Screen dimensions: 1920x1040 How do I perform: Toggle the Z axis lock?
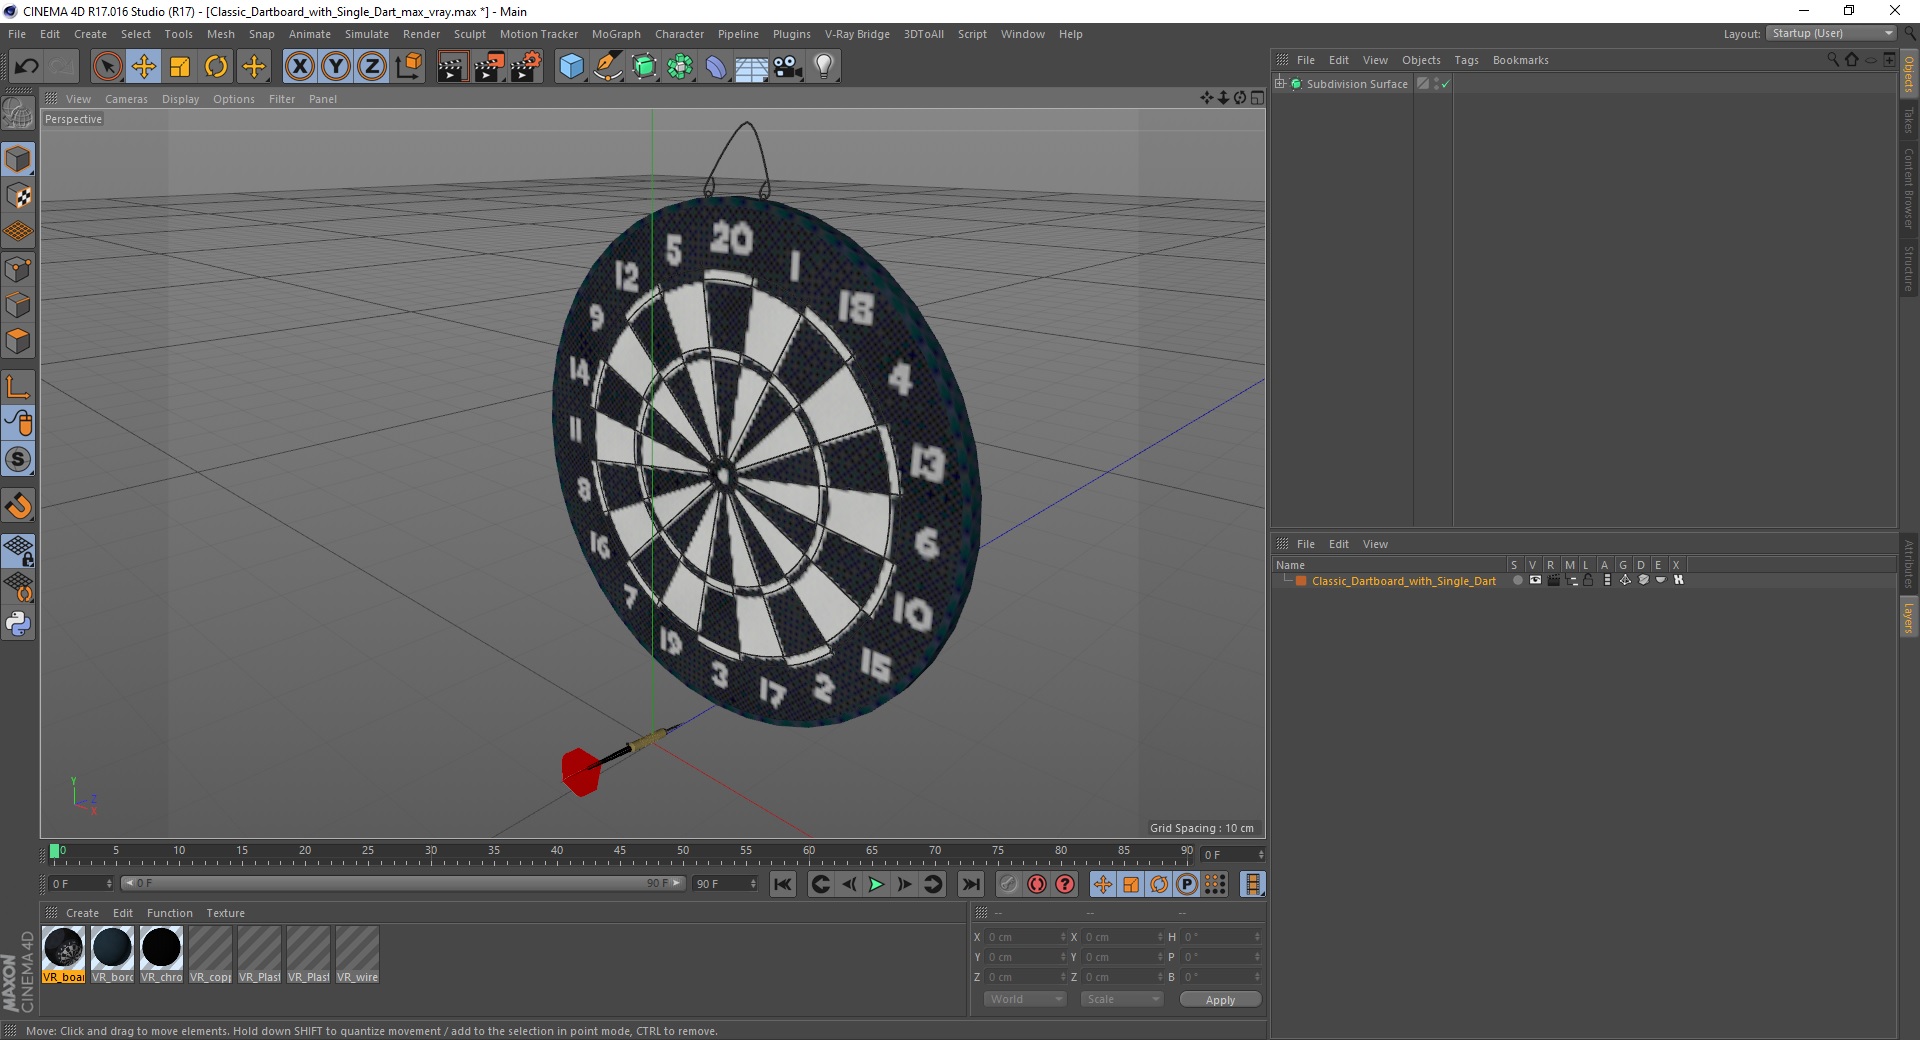pyautogui.click(x=372, y=67)
